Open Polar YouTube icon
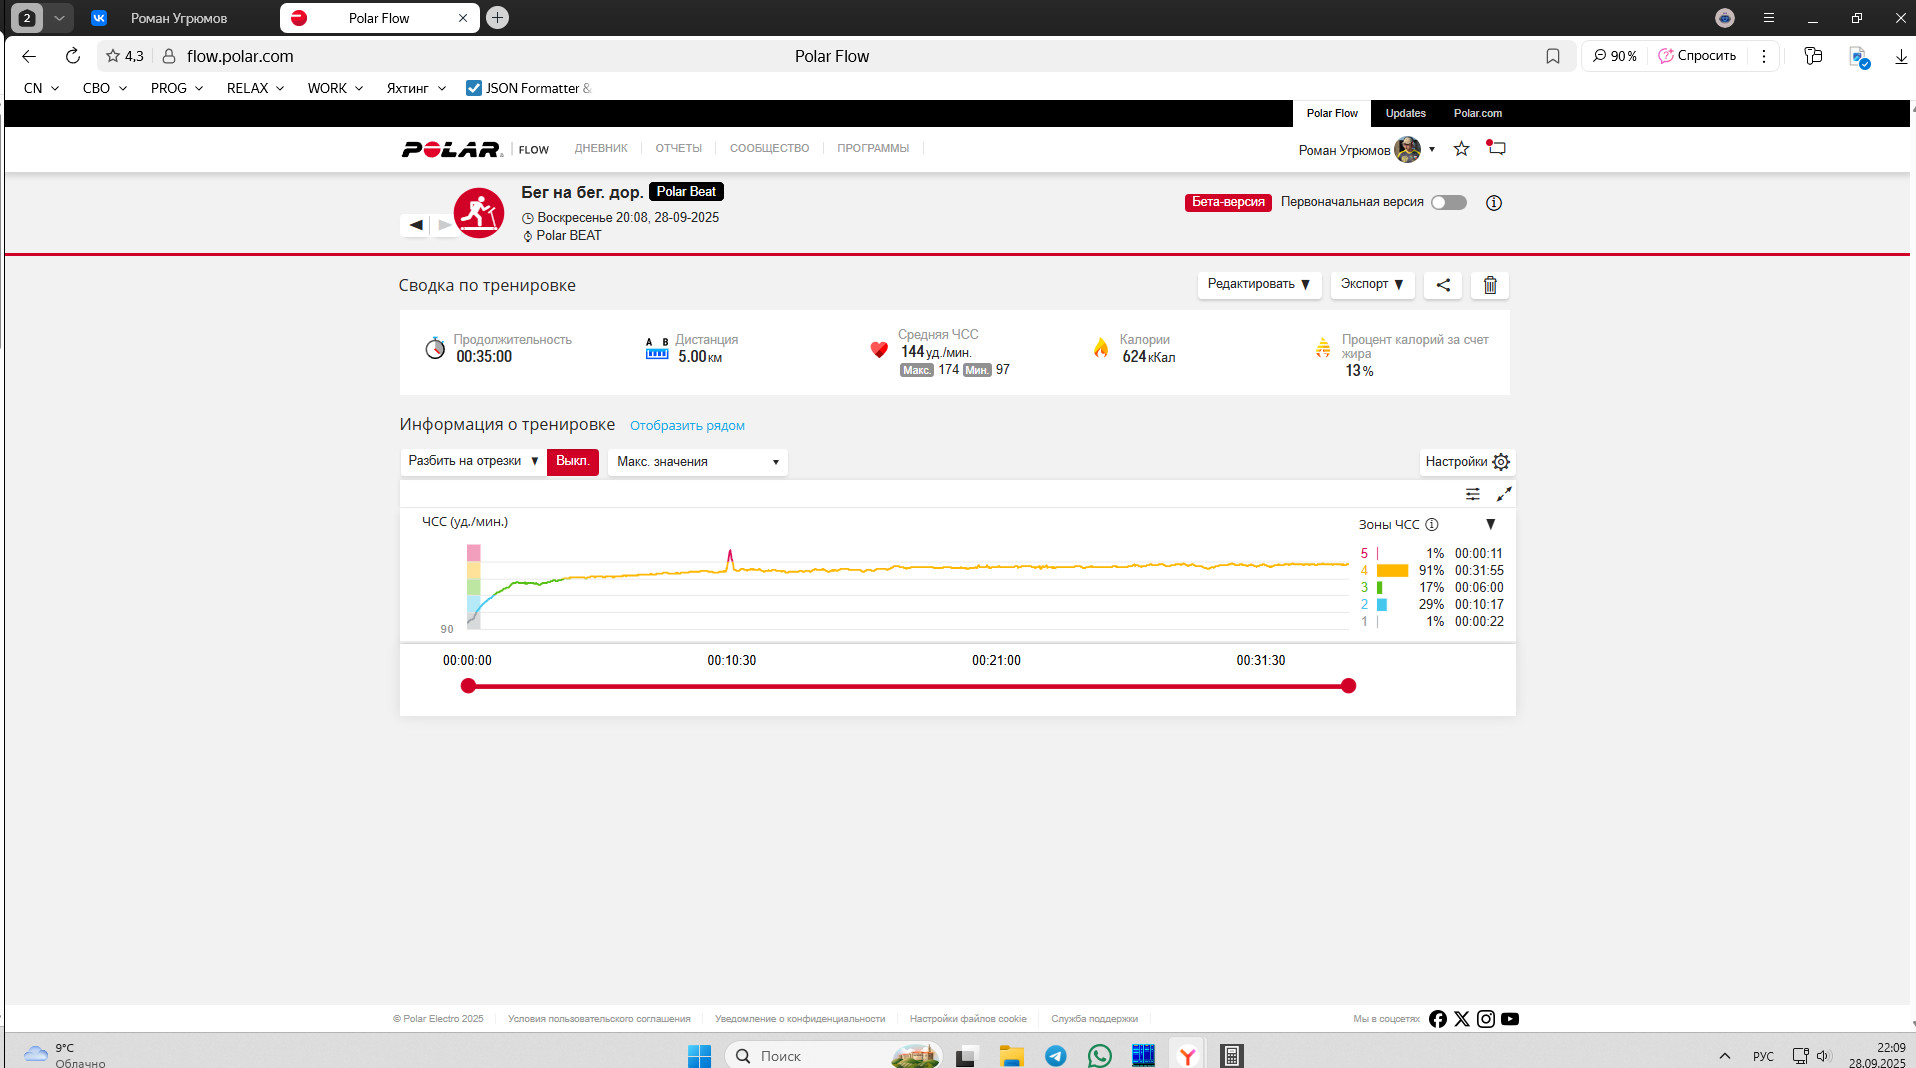Viewport: 1916px width, 1068px height. (1510, 1019)
